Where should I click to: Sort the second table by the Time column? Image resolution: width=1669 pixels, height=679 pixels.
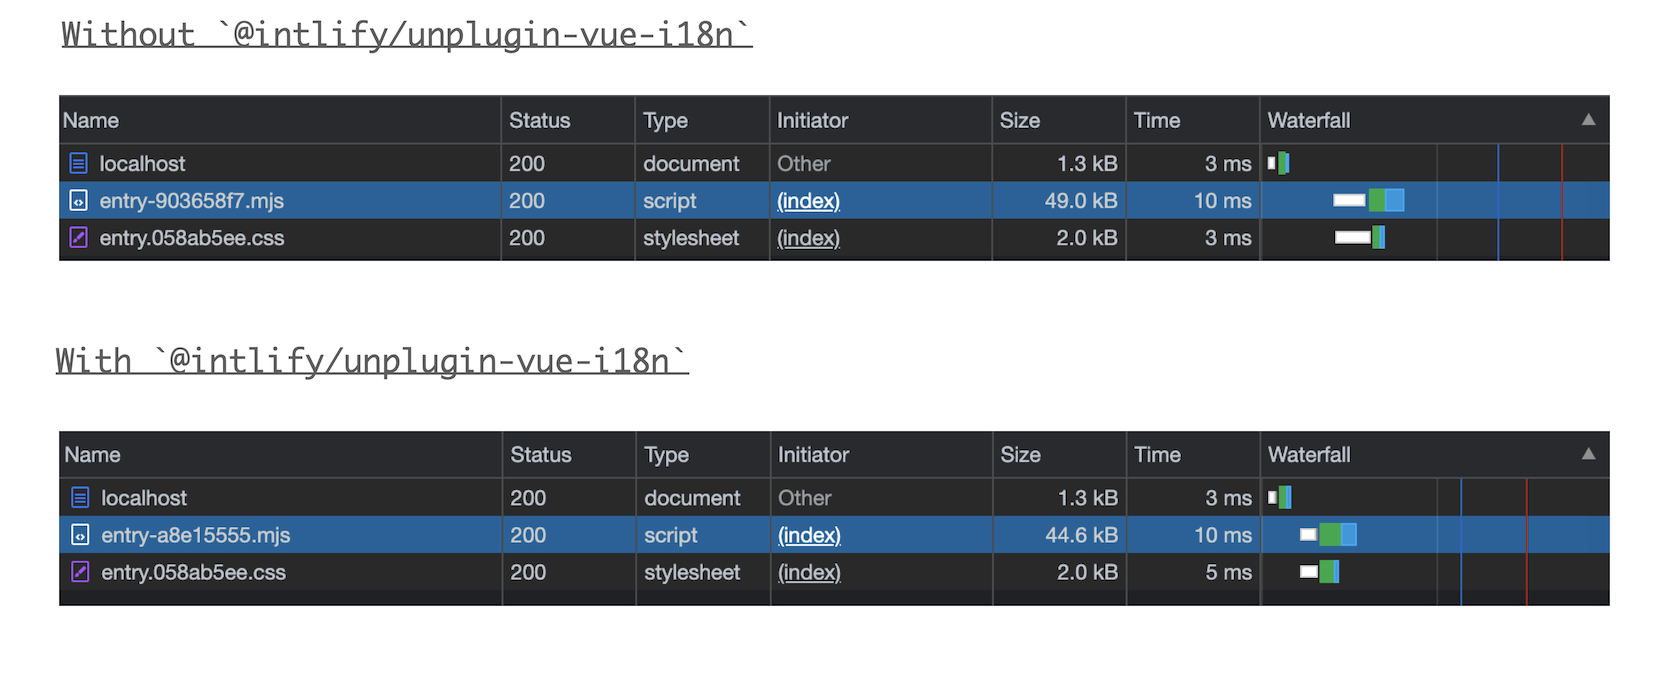click(x=1157, y=454)
